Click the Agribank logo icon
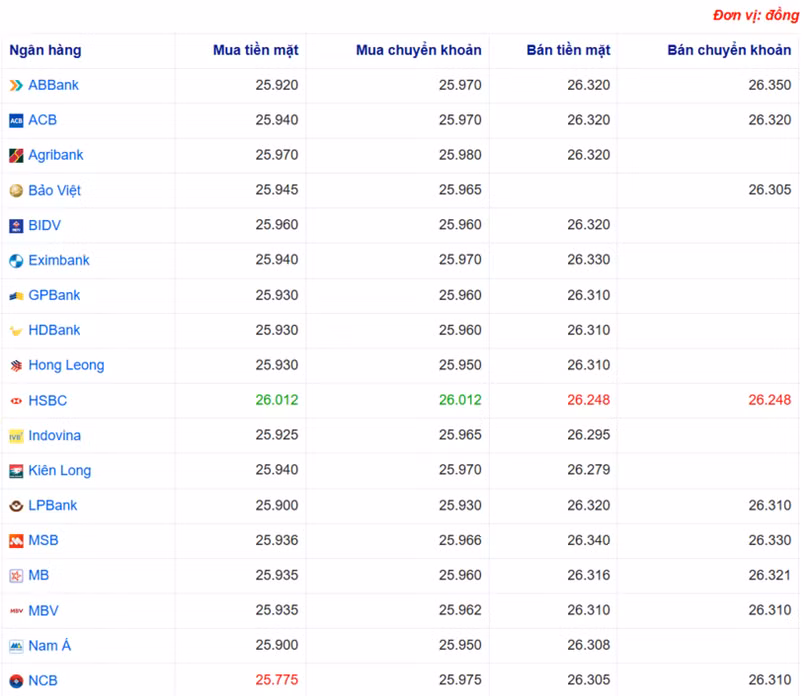This screenshot has height=696, width=810. click(15, 155)
